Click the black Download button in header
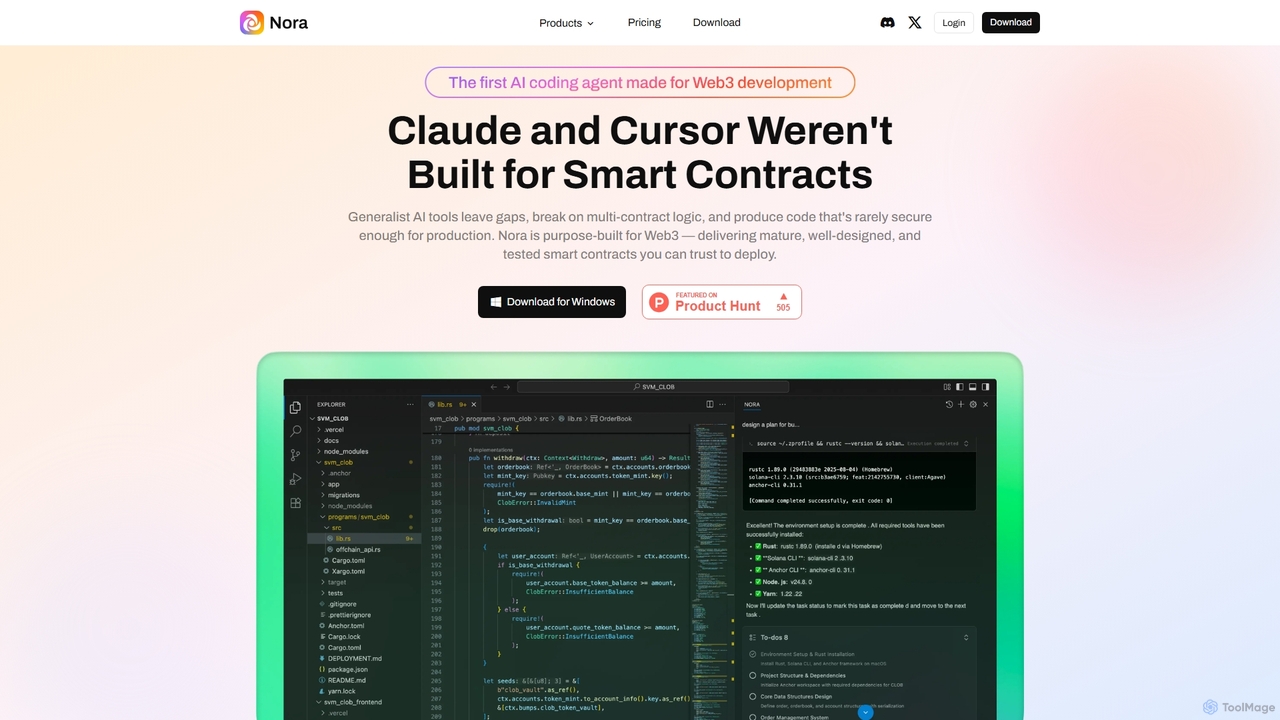The image size is (1280, 720). pos(1011,22)
